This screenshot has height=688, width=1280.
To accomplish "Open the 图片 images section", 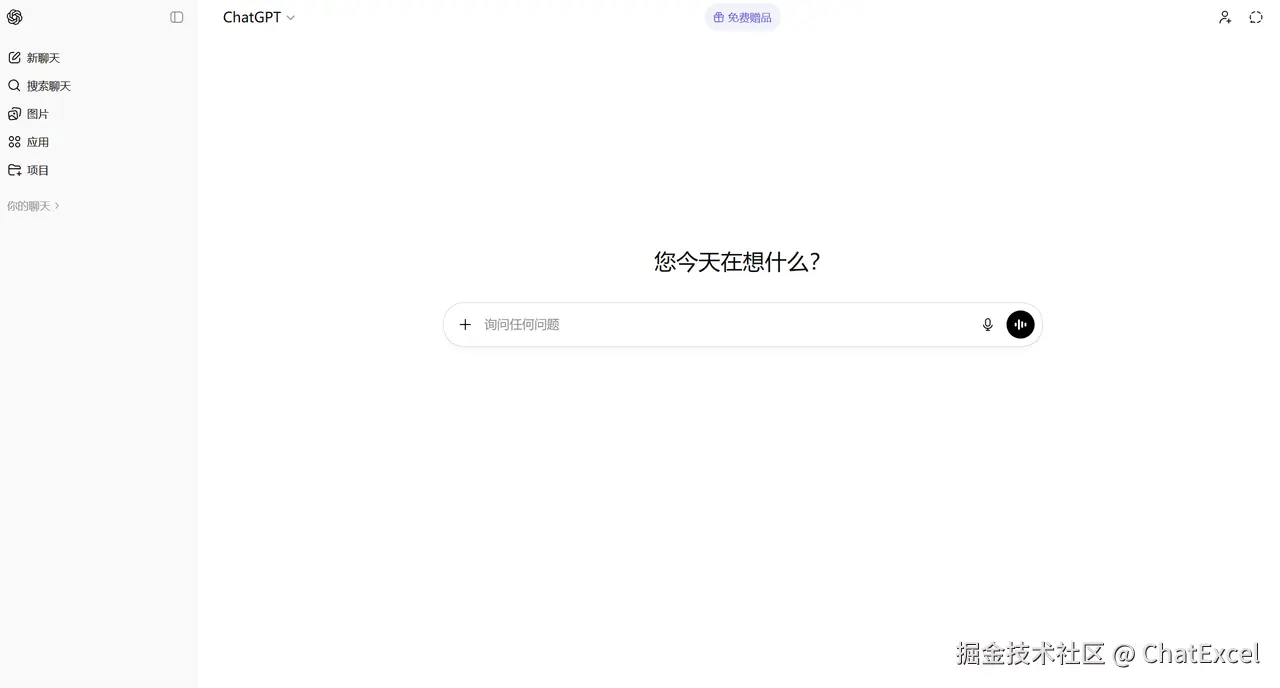I will [28, 114].
